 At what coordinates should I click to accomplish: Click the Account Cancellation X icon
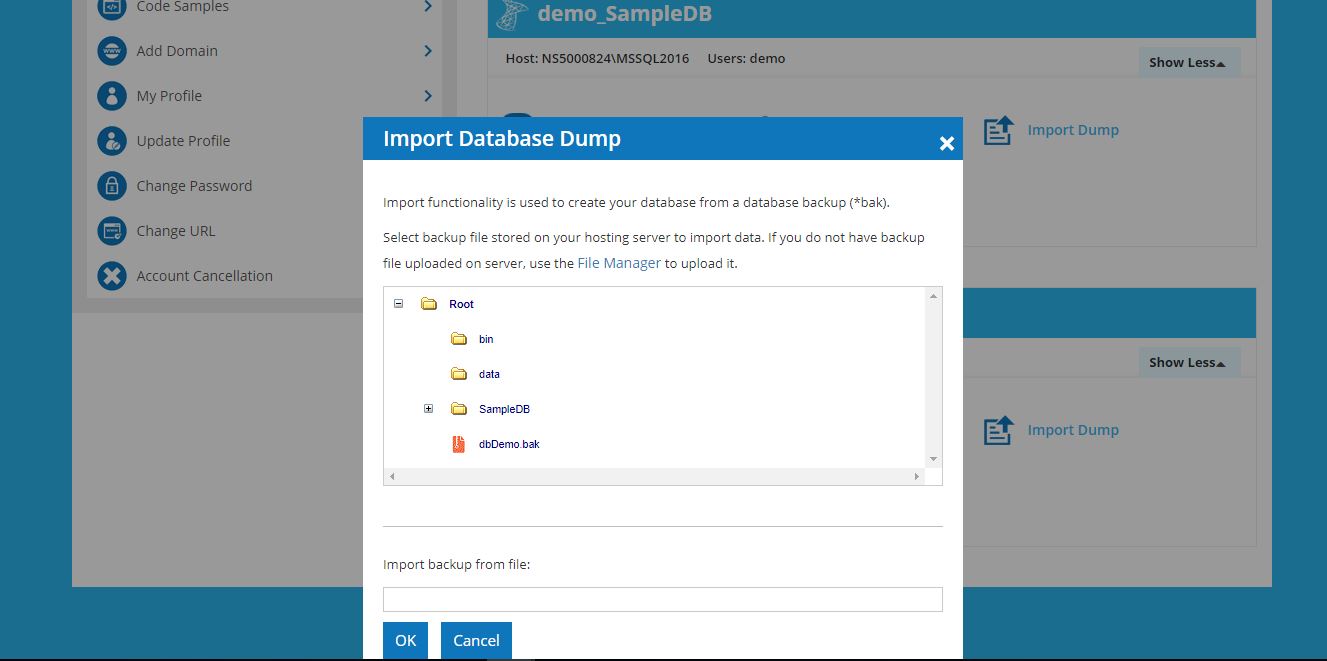coord(112,276)
